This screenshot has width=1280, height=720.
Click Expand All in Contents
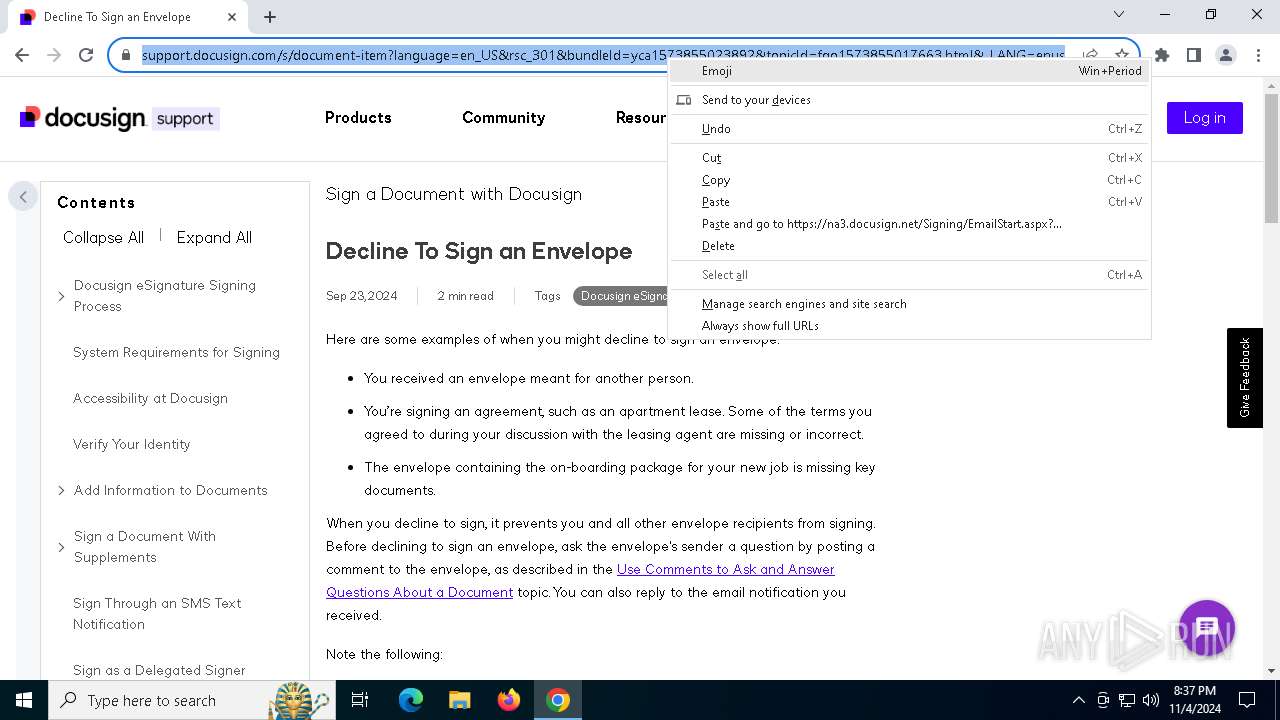[x=214, y=238]
